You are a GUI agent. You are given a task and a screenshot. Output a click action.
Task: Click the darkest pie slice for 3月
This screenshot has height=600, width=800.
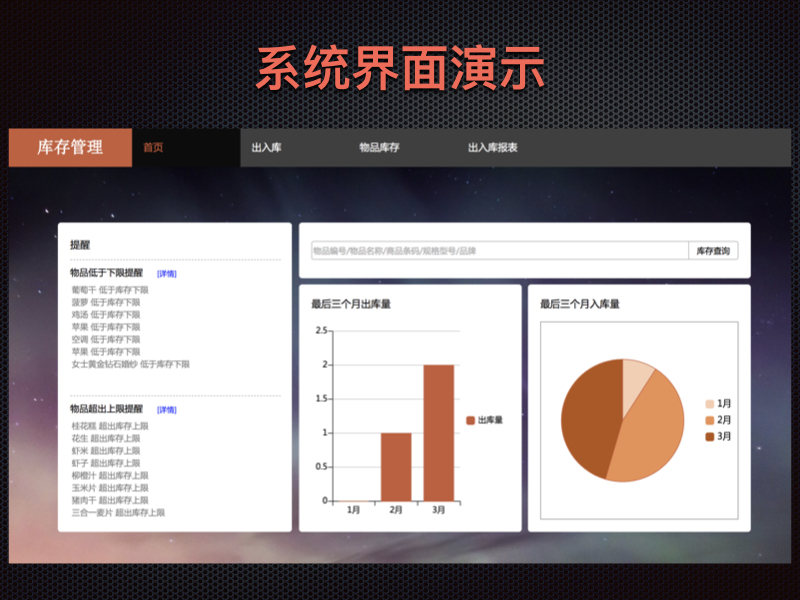[585, 420]
